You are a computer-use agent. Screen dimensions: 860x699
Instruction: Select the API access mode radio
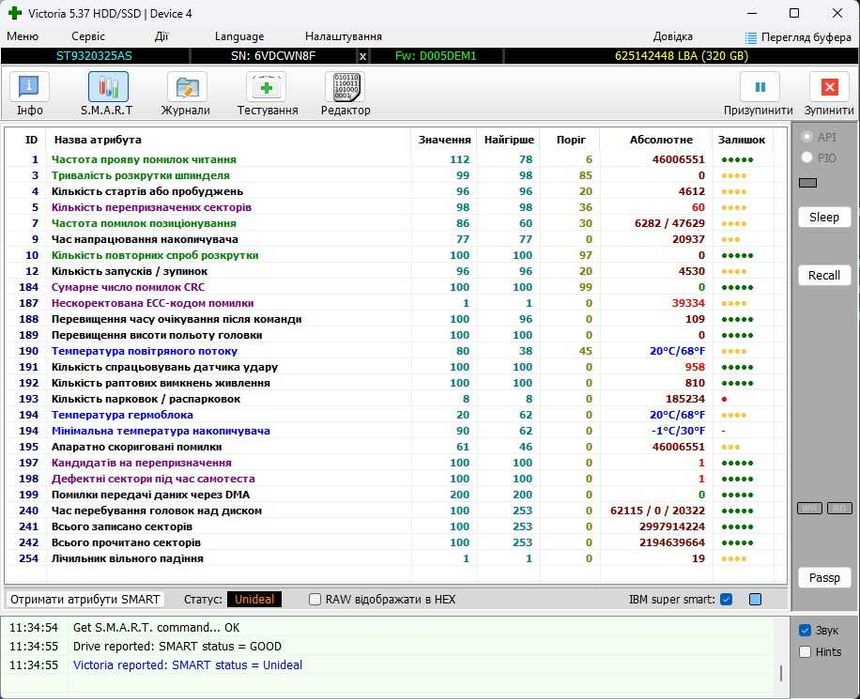coord(807,137)
